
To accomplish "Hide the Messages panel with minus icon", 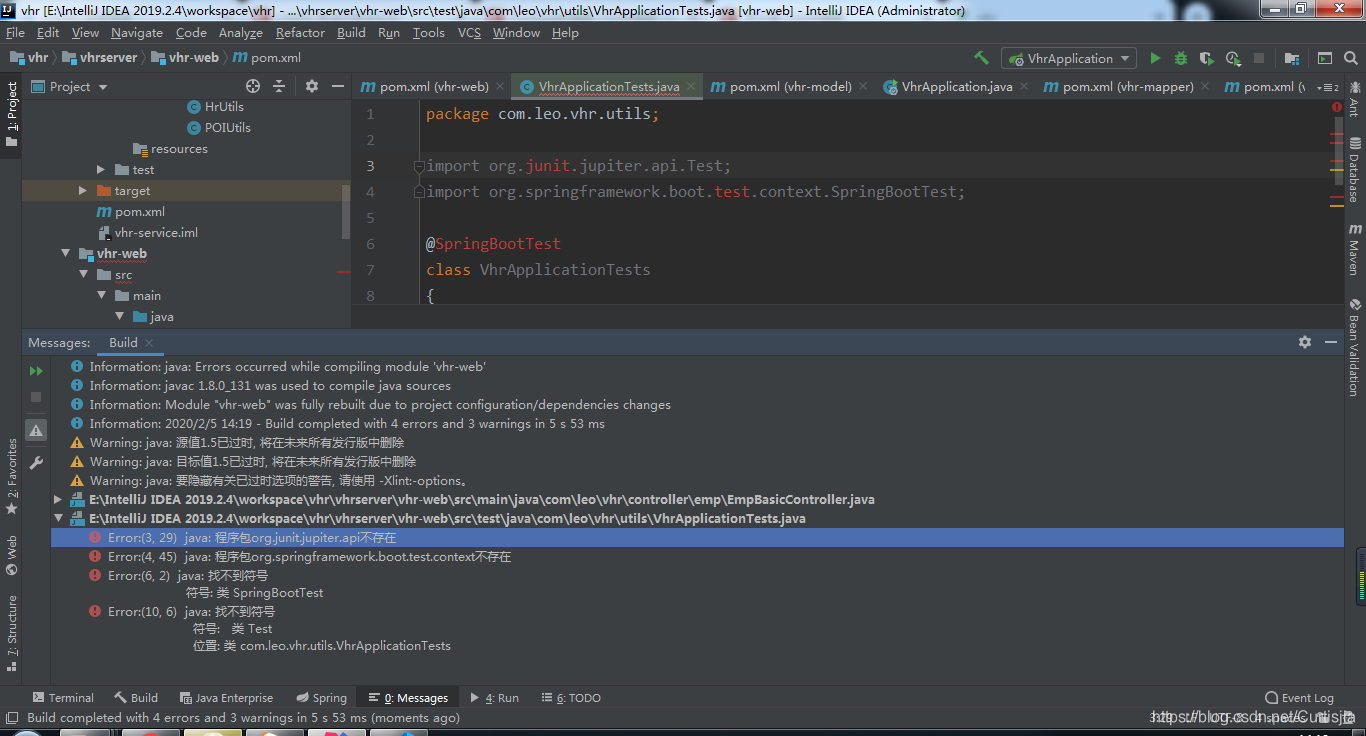I will 1331,342.
